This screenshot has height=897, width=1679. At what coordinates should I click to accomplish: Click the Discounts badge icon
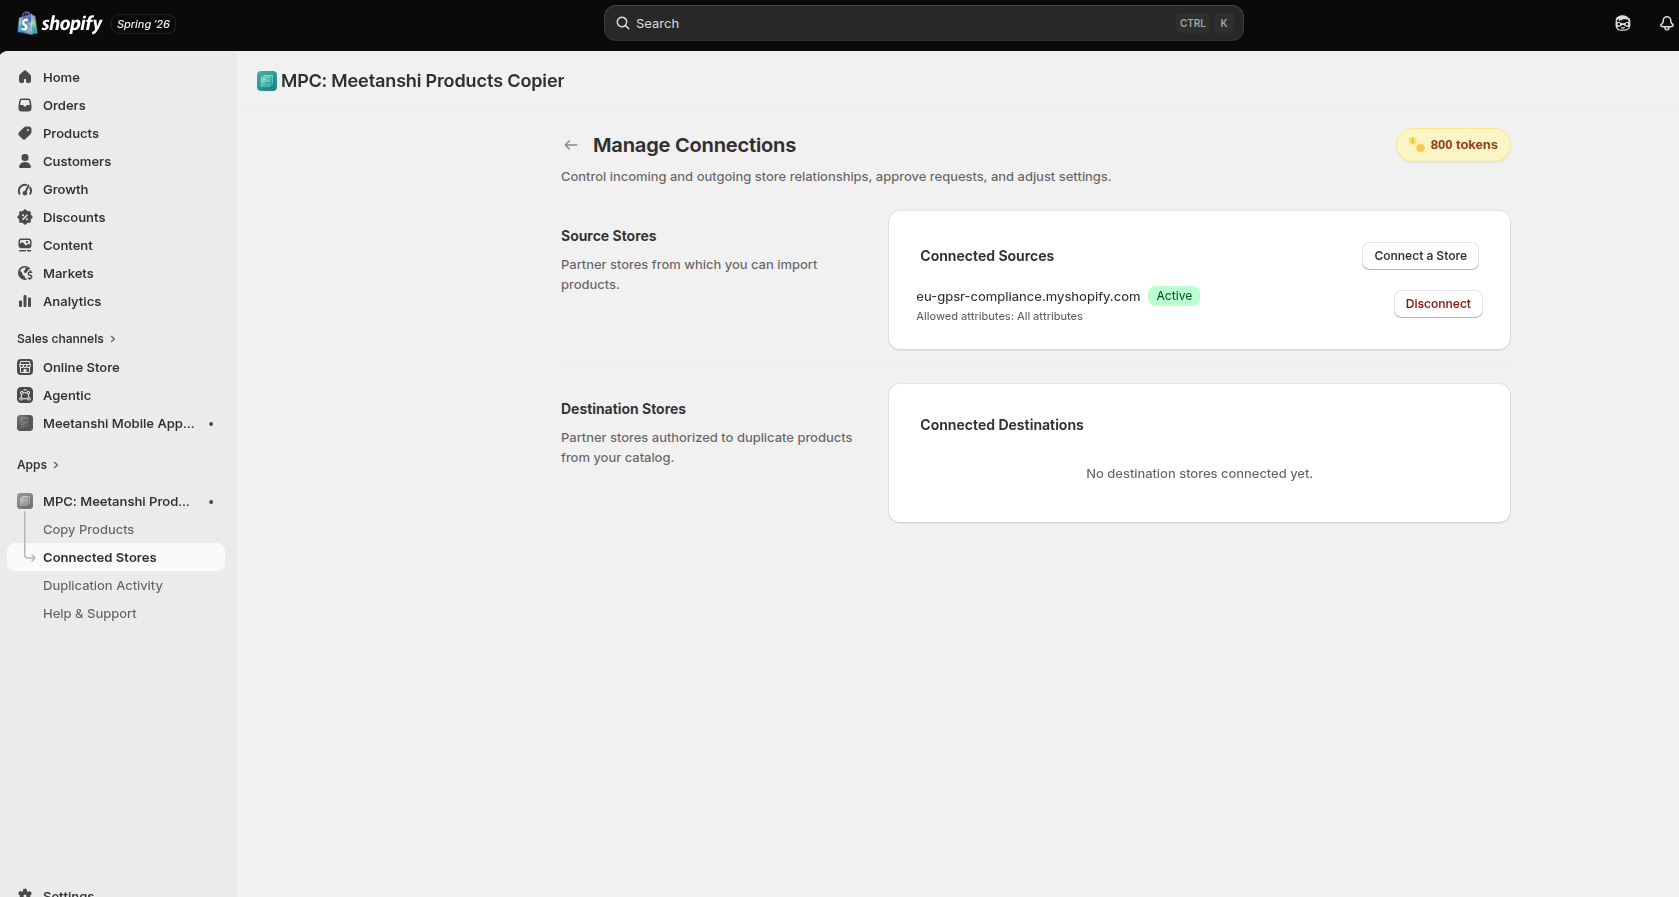click(x=25, y=217)
